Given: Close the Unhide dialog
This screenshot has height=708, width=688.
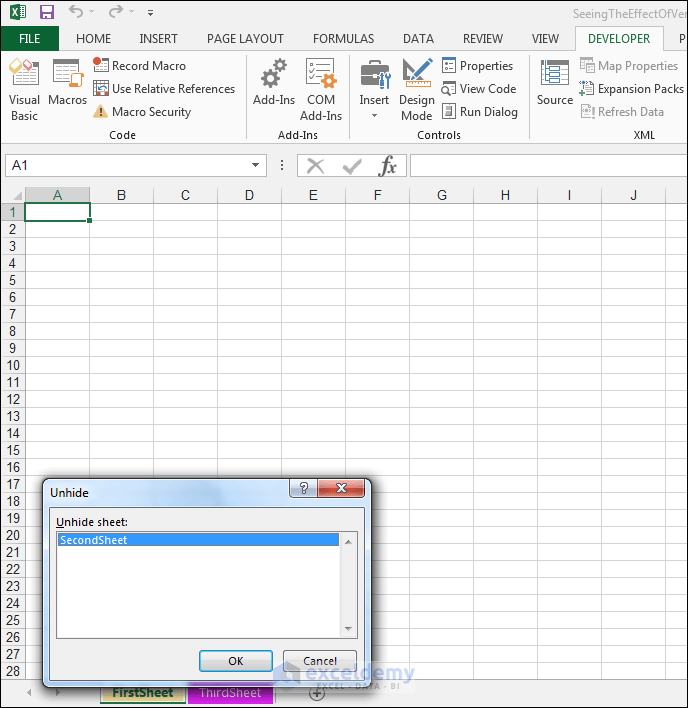Looking at the screenshot, I should point(341,488).
